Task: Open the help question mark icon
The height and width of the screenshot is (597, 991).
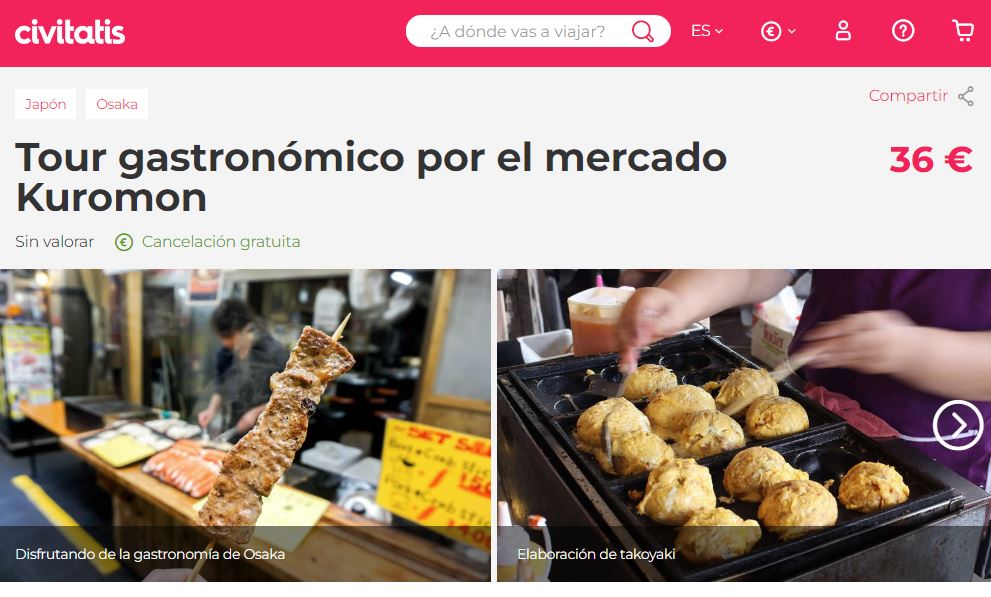Action: 903,30
